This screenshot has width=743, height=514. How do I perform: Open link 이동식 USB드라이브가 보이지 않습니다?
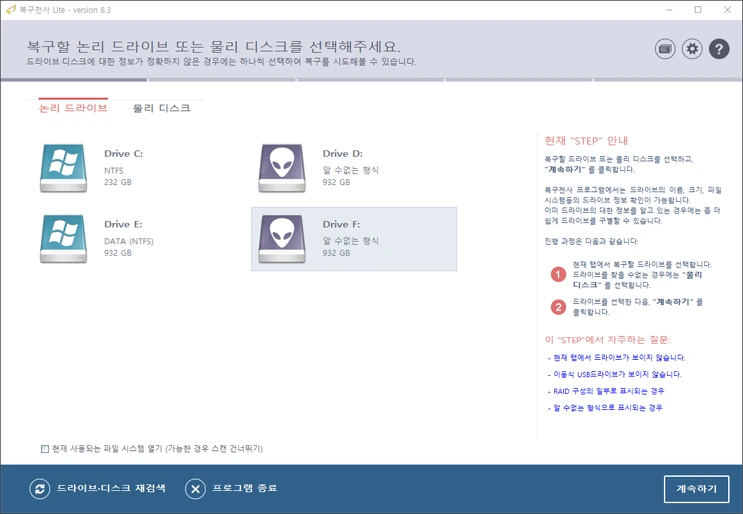[617, 374]
